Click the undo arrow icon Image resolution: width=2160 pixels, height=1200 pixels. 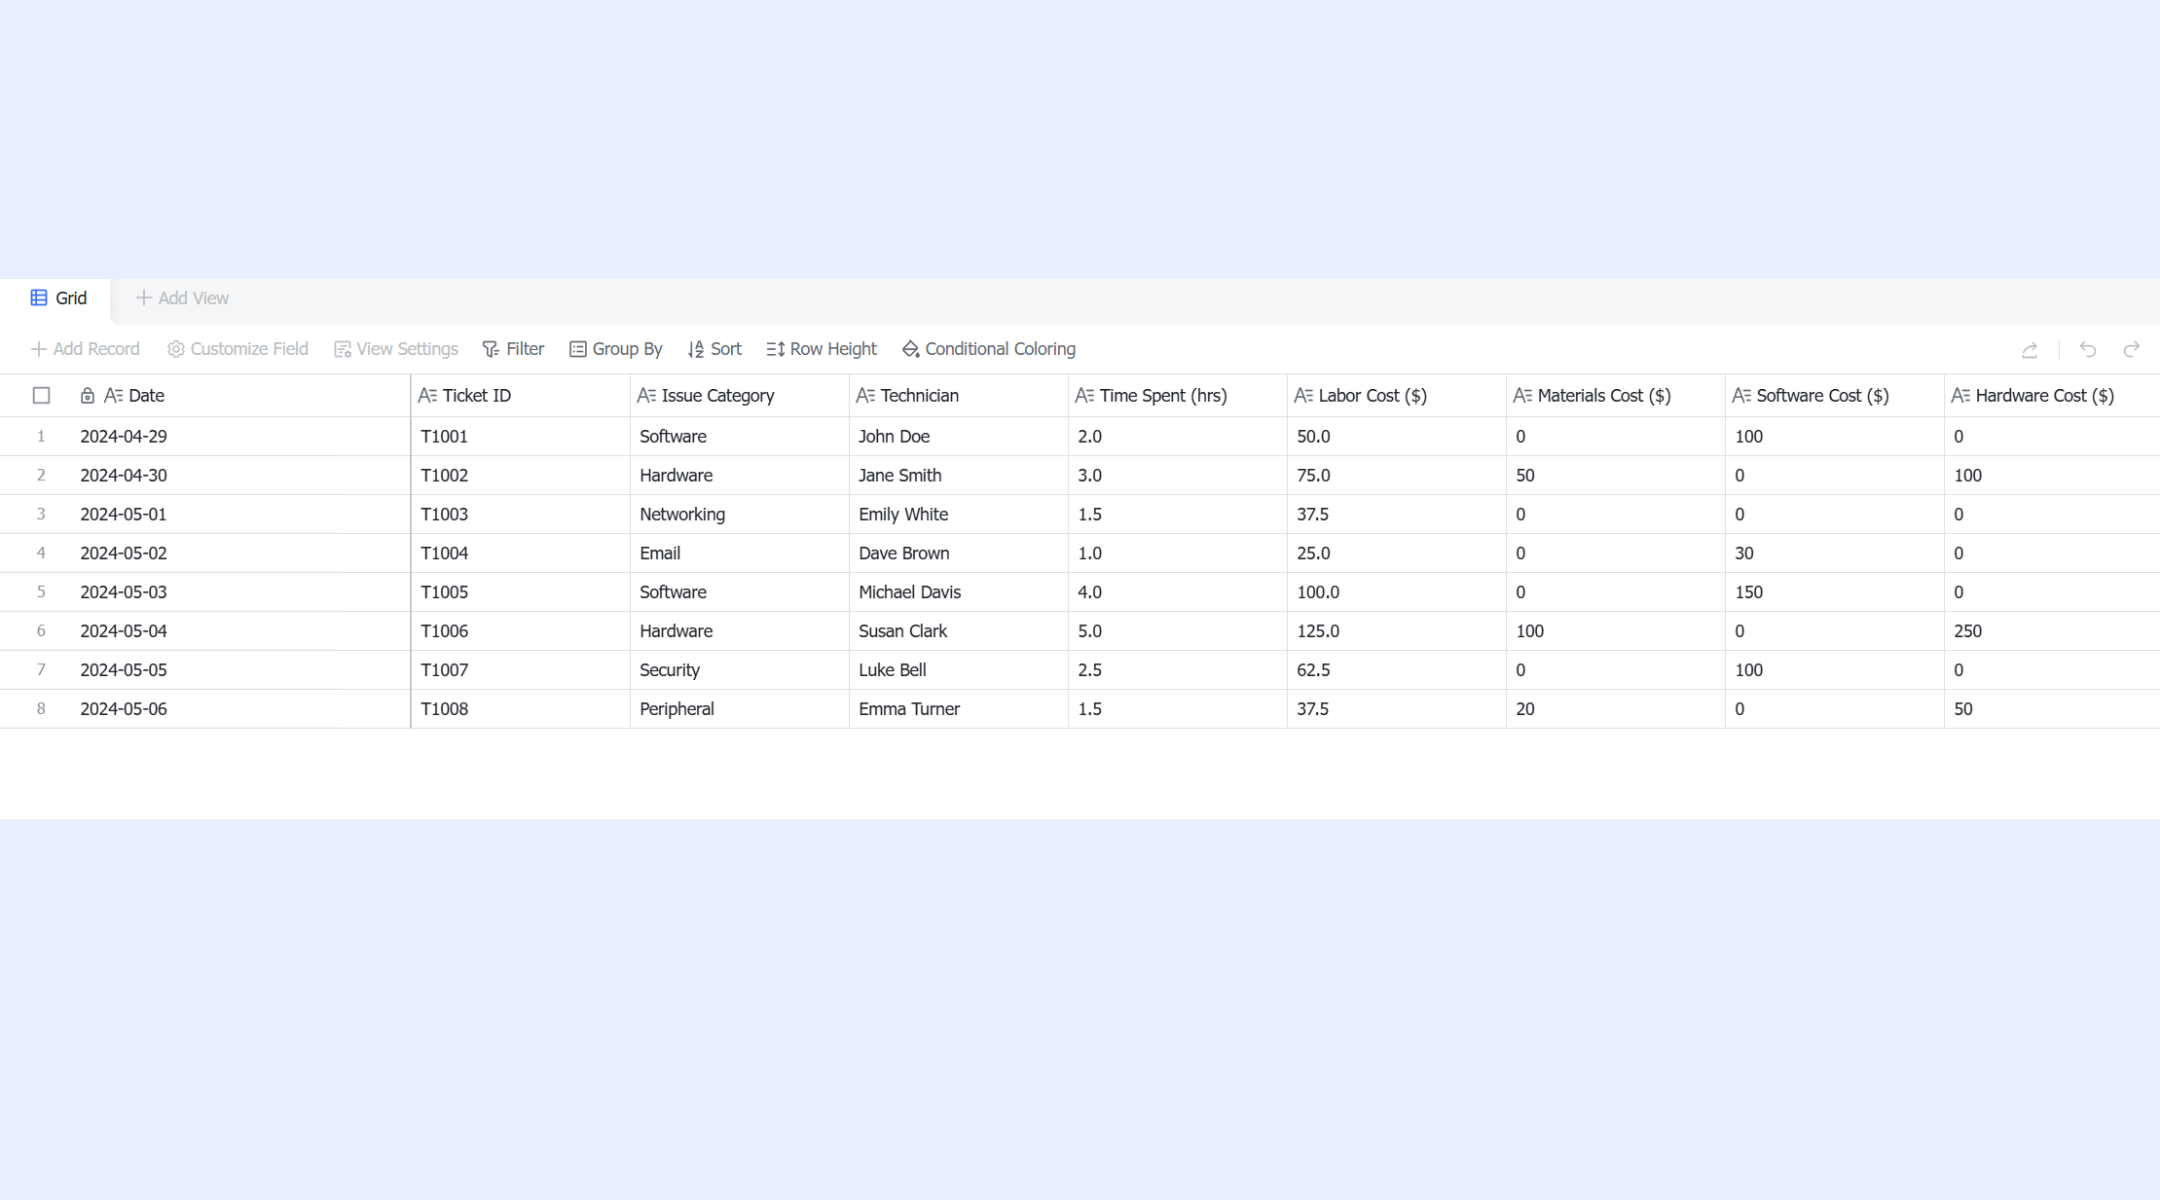[x=2087, y=349]
